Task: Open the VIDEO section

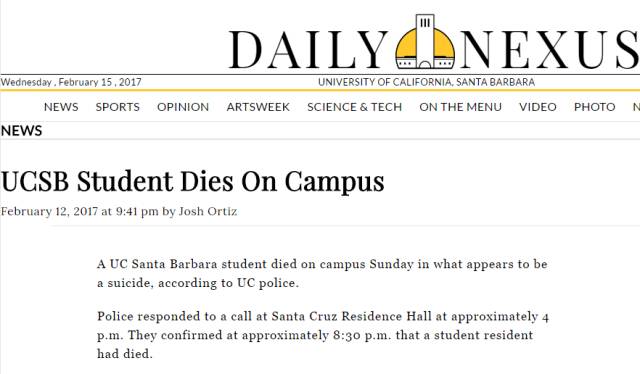Action: pyautogui.click(x=538, y=107)
